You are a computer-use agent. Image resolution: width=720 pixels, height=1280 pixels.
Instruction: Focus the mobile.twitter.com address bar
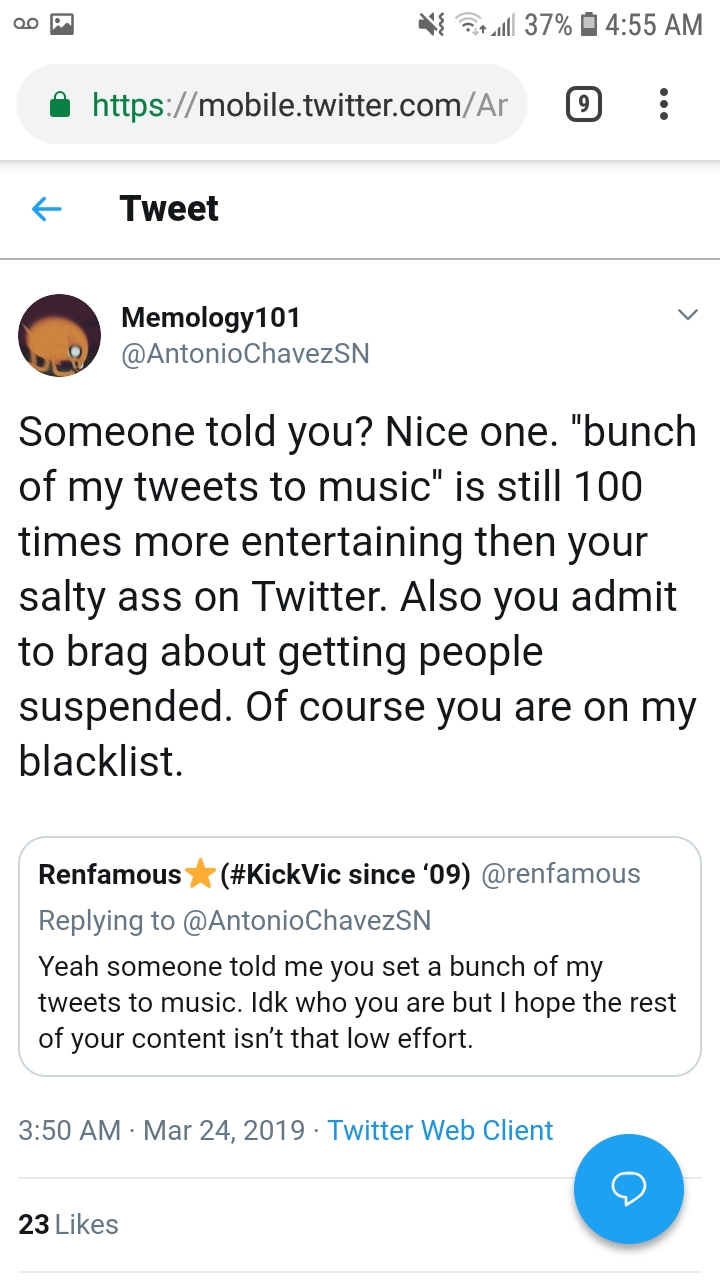point(271,104)
